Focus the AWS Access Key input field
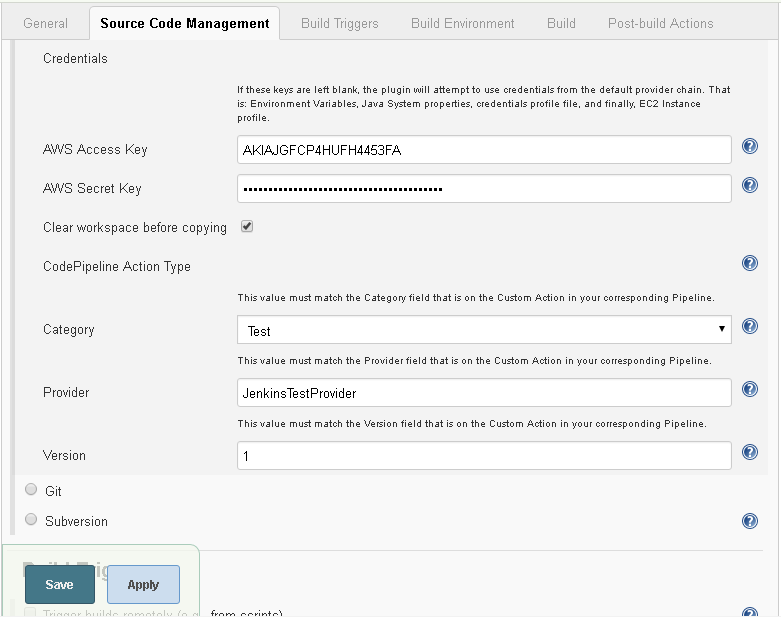Image resolution: width=781 pixels, height=617 pixels. tap(484, 149)
